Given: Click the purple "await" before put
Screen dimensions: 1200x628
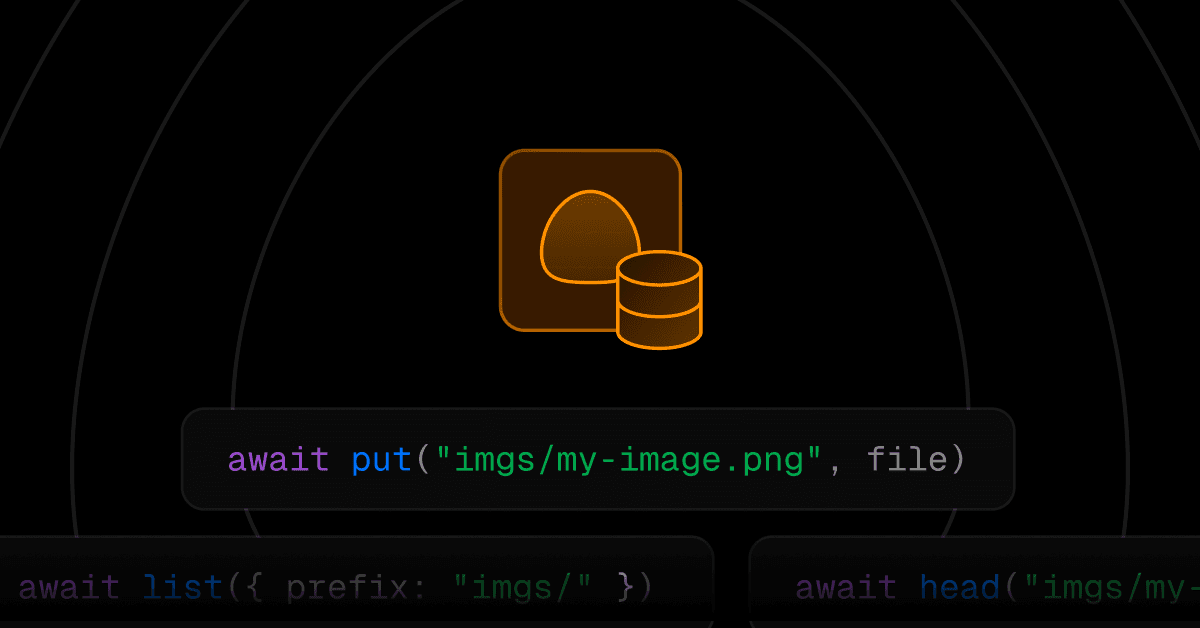Looking at the screenshot, I should tap(278, 460).
